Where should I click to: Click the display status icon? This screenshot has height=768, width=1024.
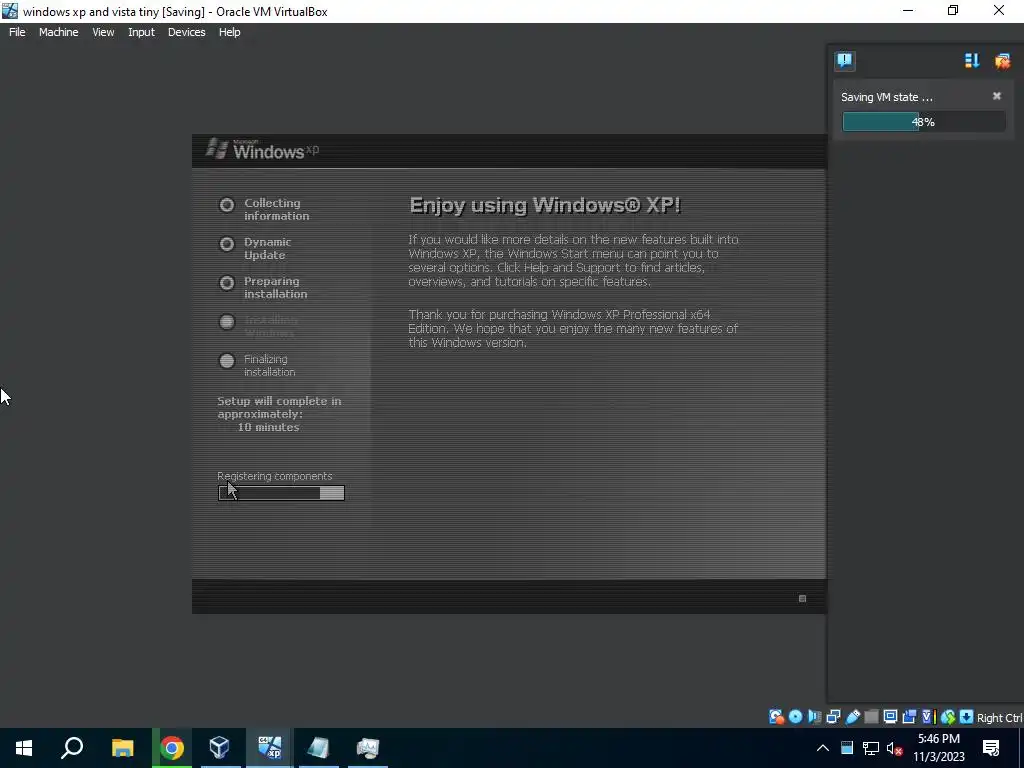click(890, 717)
